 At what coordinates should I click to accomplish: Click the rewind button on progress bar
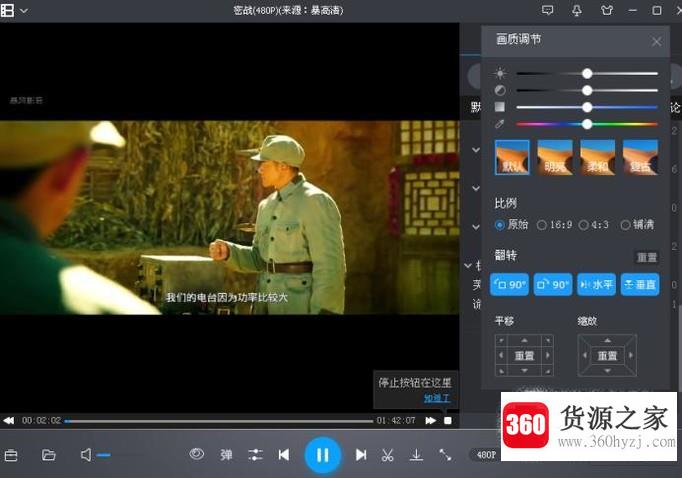9,421
